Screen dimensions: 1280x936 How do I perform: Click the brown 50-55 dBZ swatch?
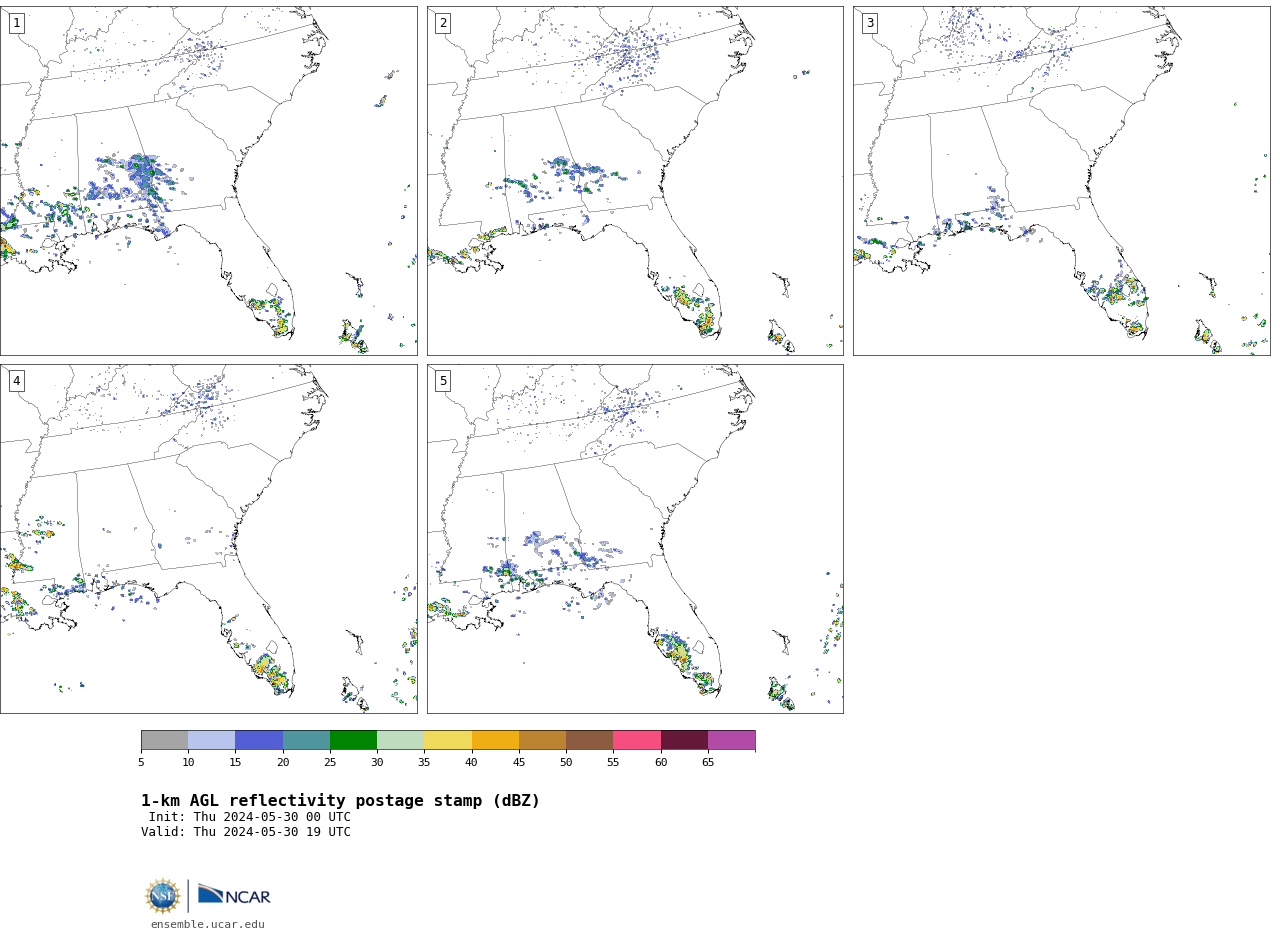point(589,740)
